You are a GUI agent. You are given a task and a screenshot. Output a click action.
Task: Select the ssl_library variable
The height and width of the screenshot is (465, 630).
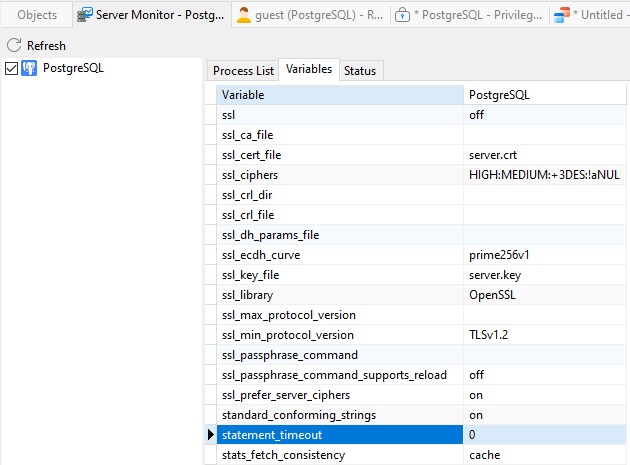(x=340, y=295)
